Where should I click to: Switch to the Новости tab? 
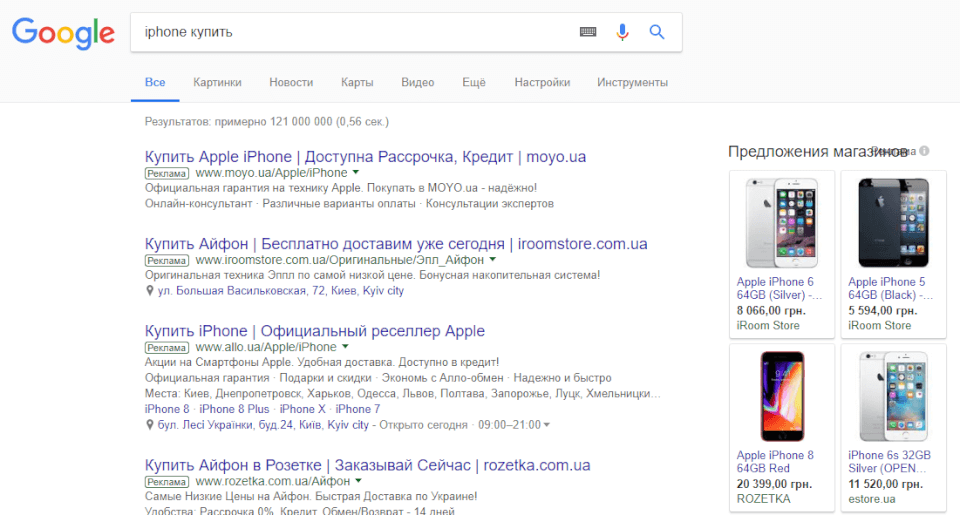point(291,82)
